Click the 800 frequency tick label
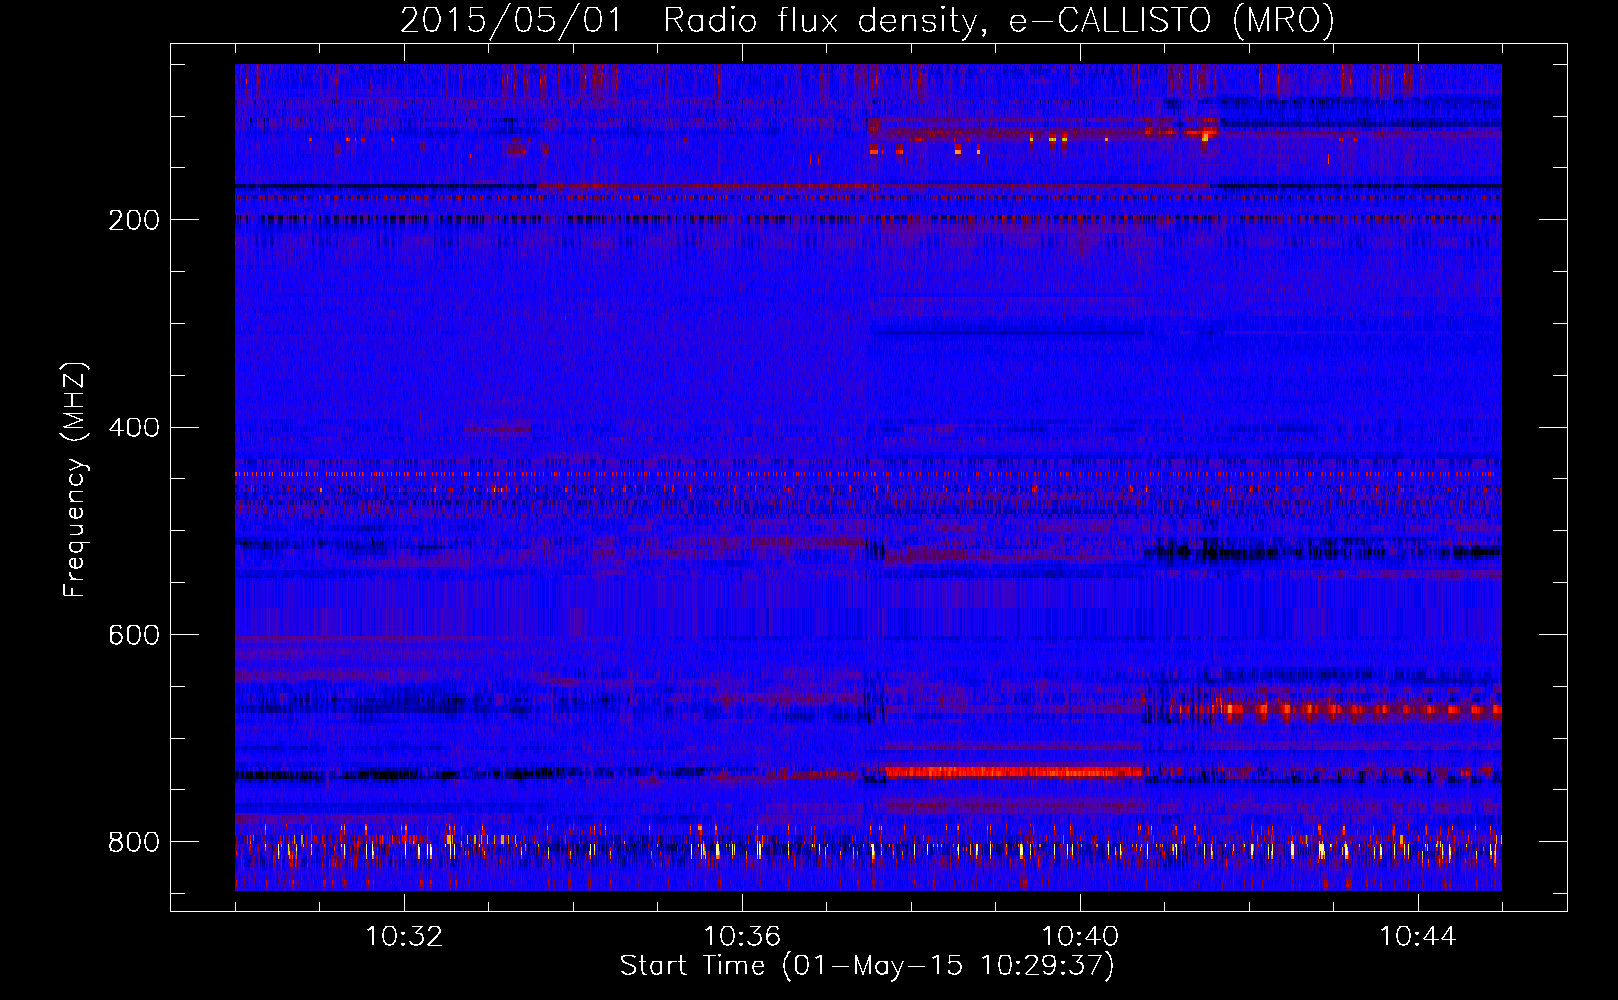The height and width of the screenshot is (1000, 1618). tap(134, 843)
